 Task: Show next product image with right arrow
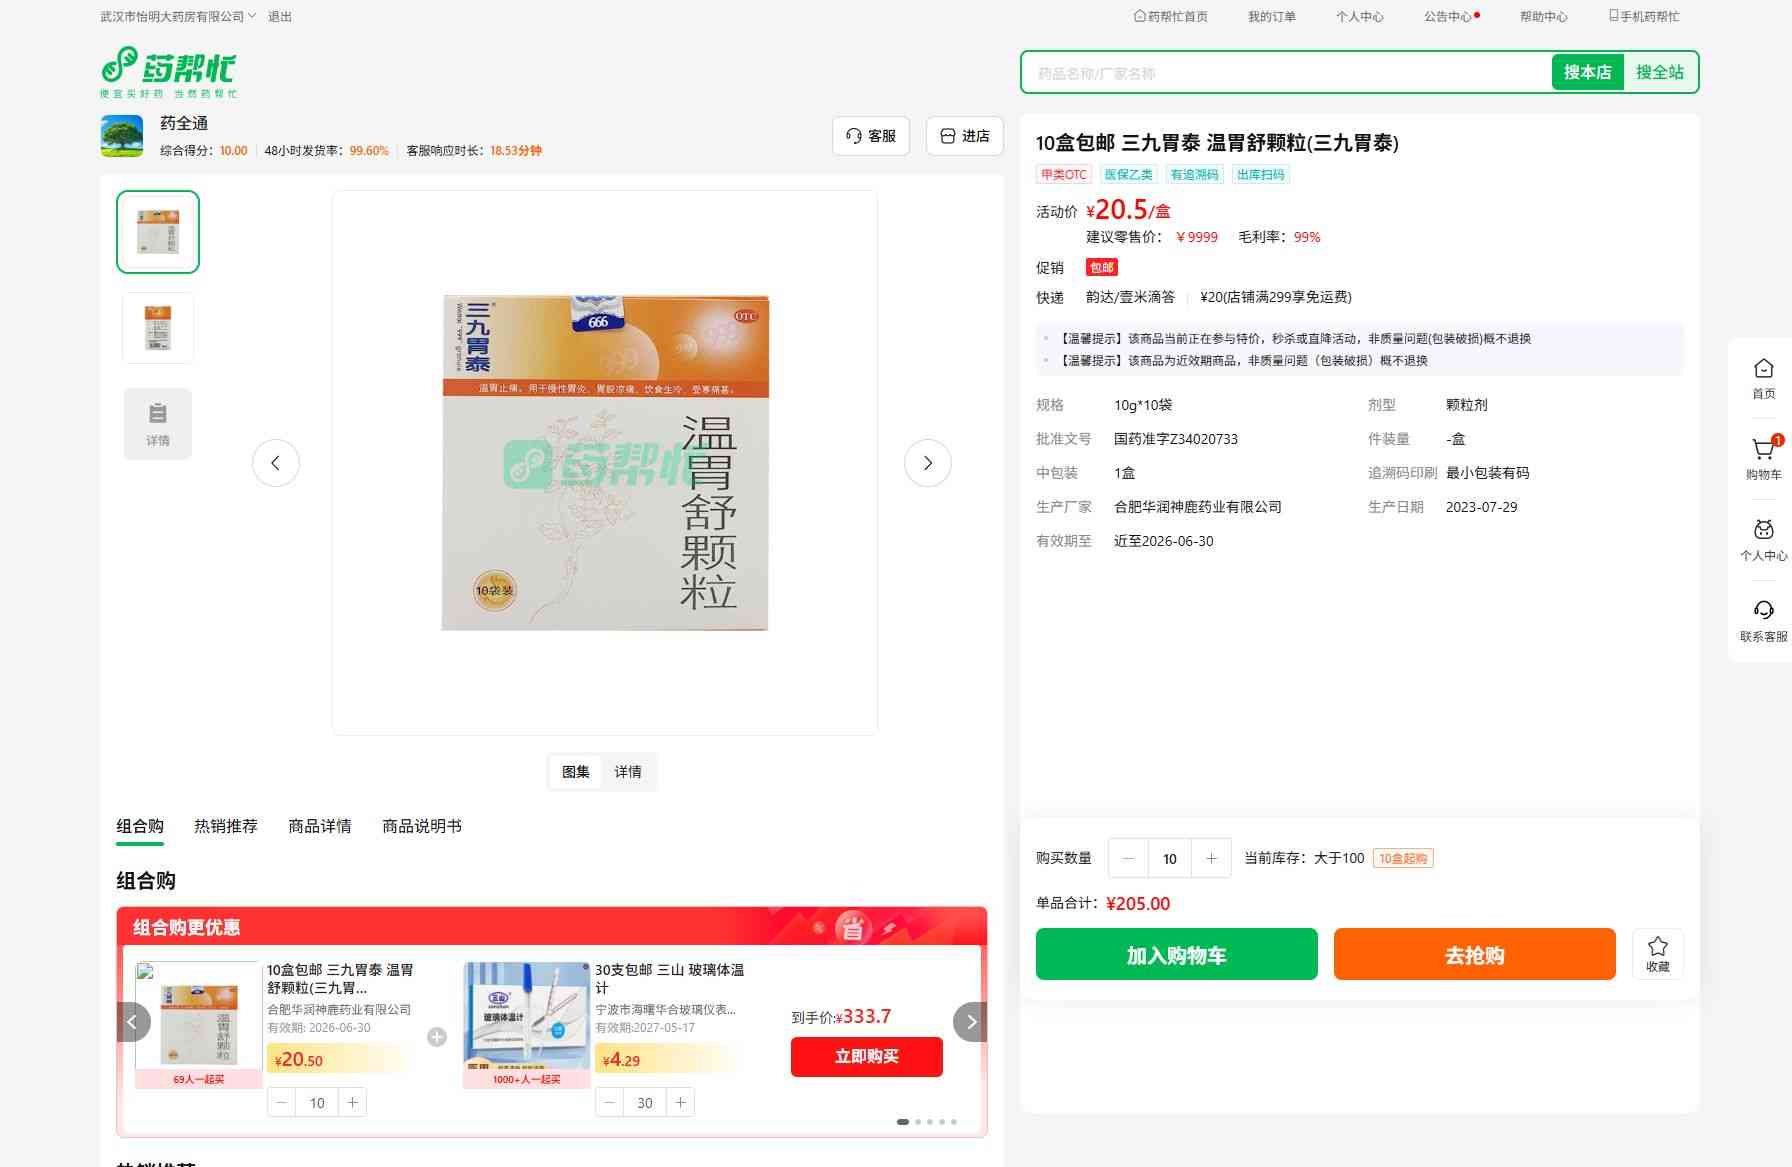point(927,463)
